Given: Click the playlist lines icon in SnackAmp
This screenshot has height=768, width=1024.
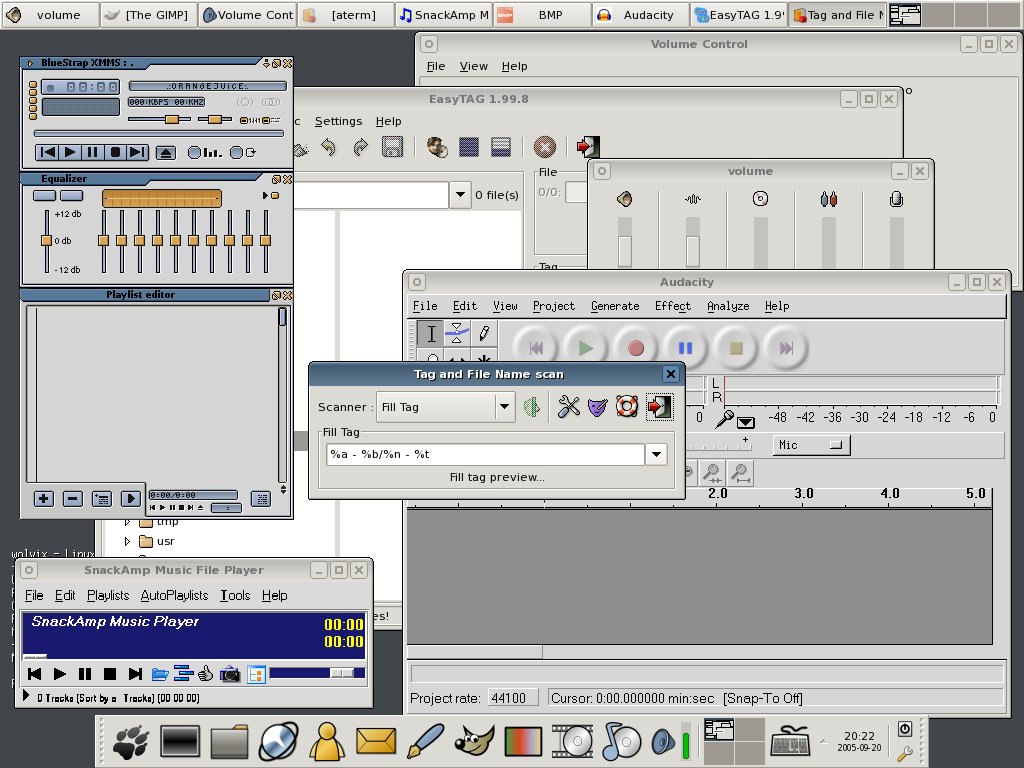Looking at the screenshot, I should [183, 673].
